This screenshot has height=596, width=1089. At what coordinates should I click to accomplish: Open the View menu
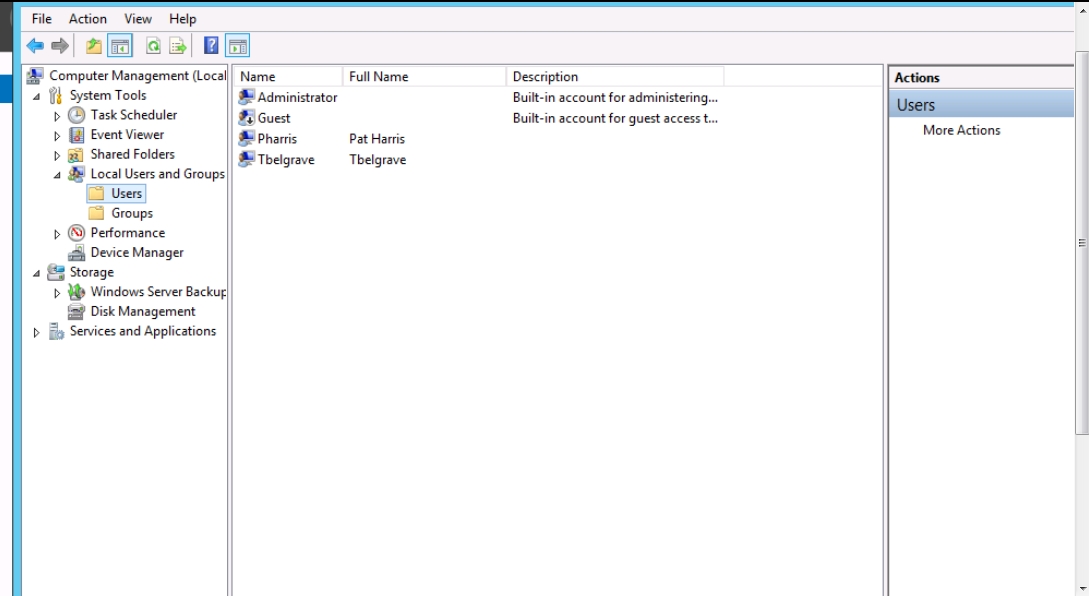coord(138,19)
